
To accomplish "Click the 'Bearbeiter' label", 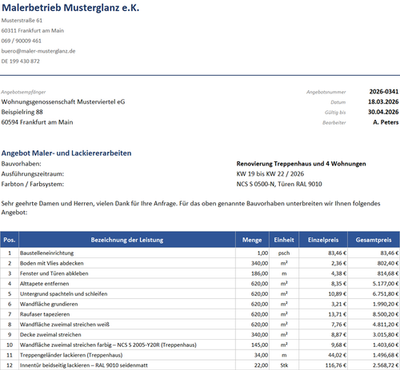I will (x=334, y=123).
